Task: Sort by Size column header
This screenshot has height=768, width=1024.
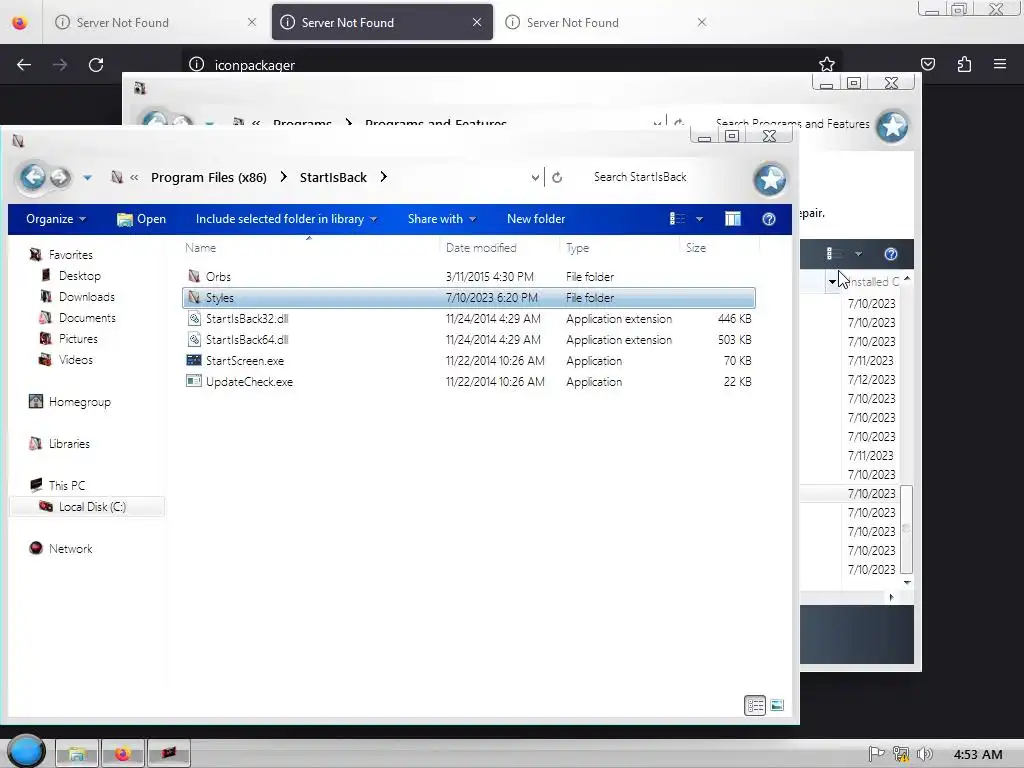Action: click(x=719, y=248)
